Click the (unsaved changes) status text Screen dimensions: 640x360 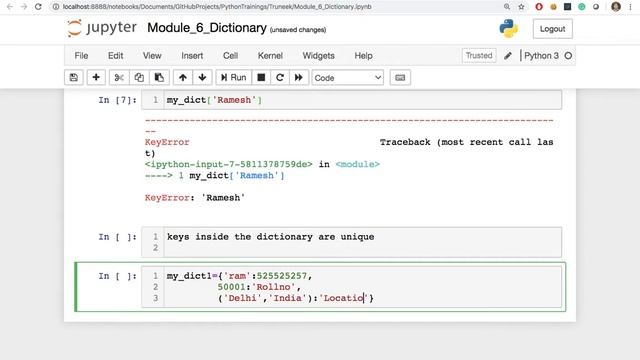click(x=298, y=30)
